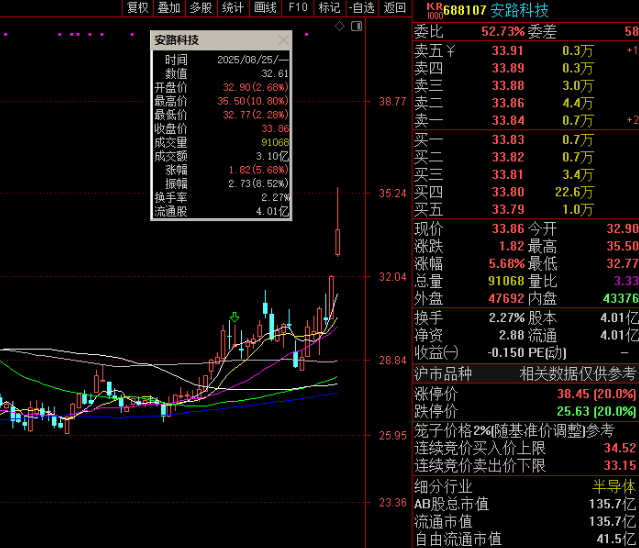Select popup 最高价 35.50 value
Screen dimensions: 639x548
pyautogui.click(x=253, y=101)
